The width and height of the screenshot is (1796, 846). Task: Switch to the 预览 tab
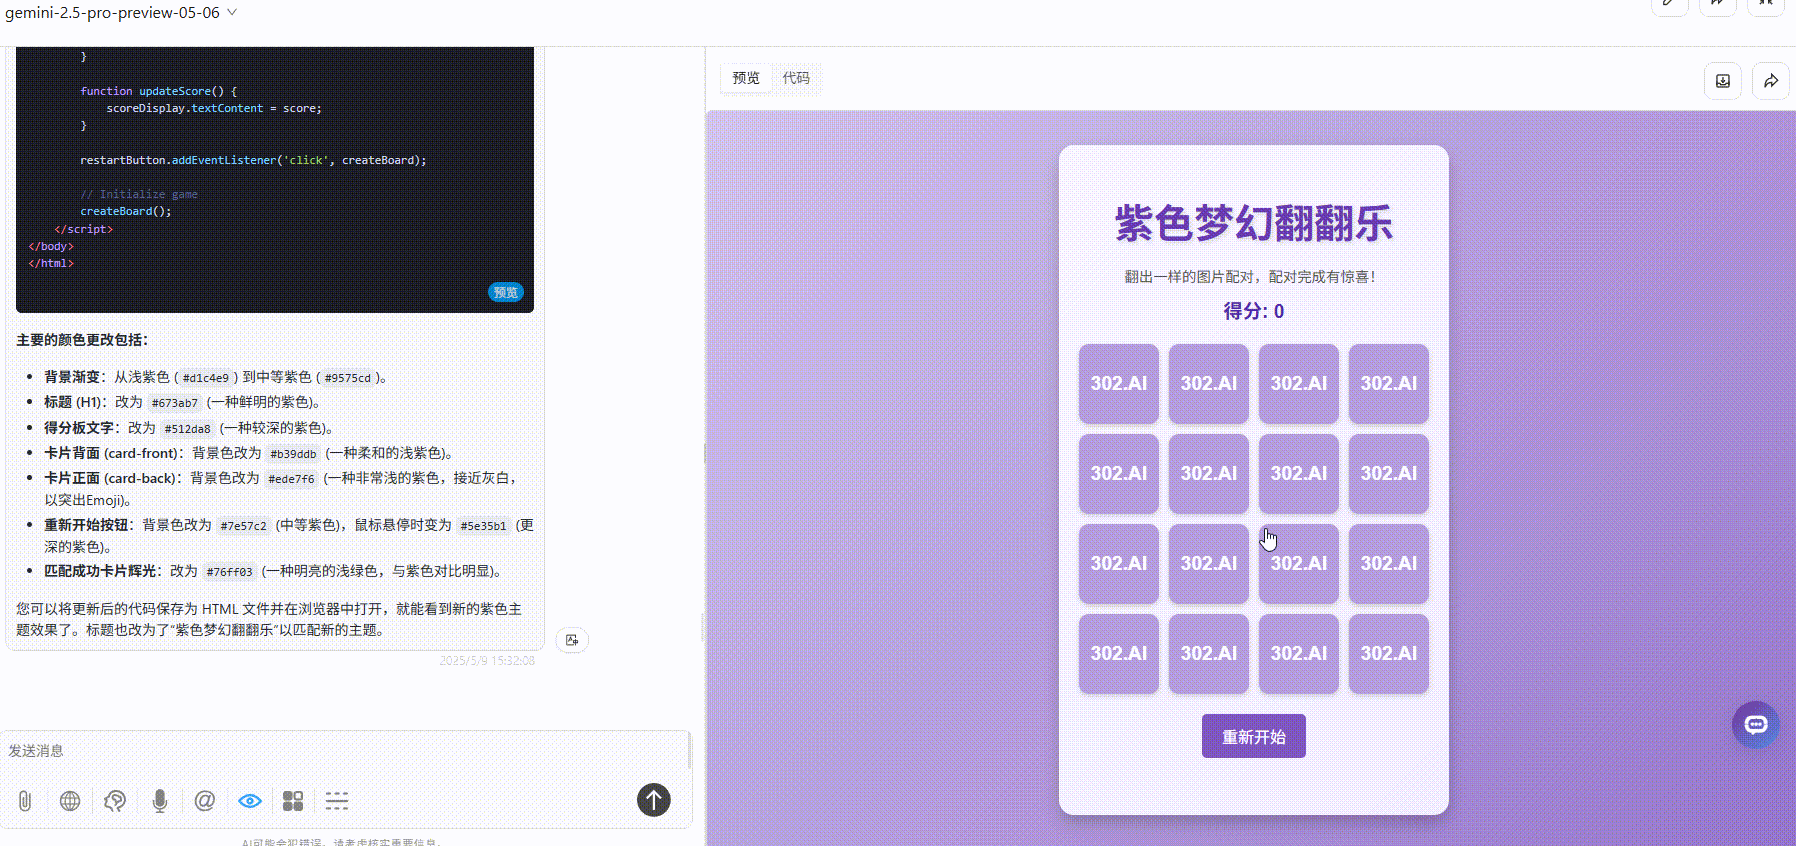coord(746,78)
